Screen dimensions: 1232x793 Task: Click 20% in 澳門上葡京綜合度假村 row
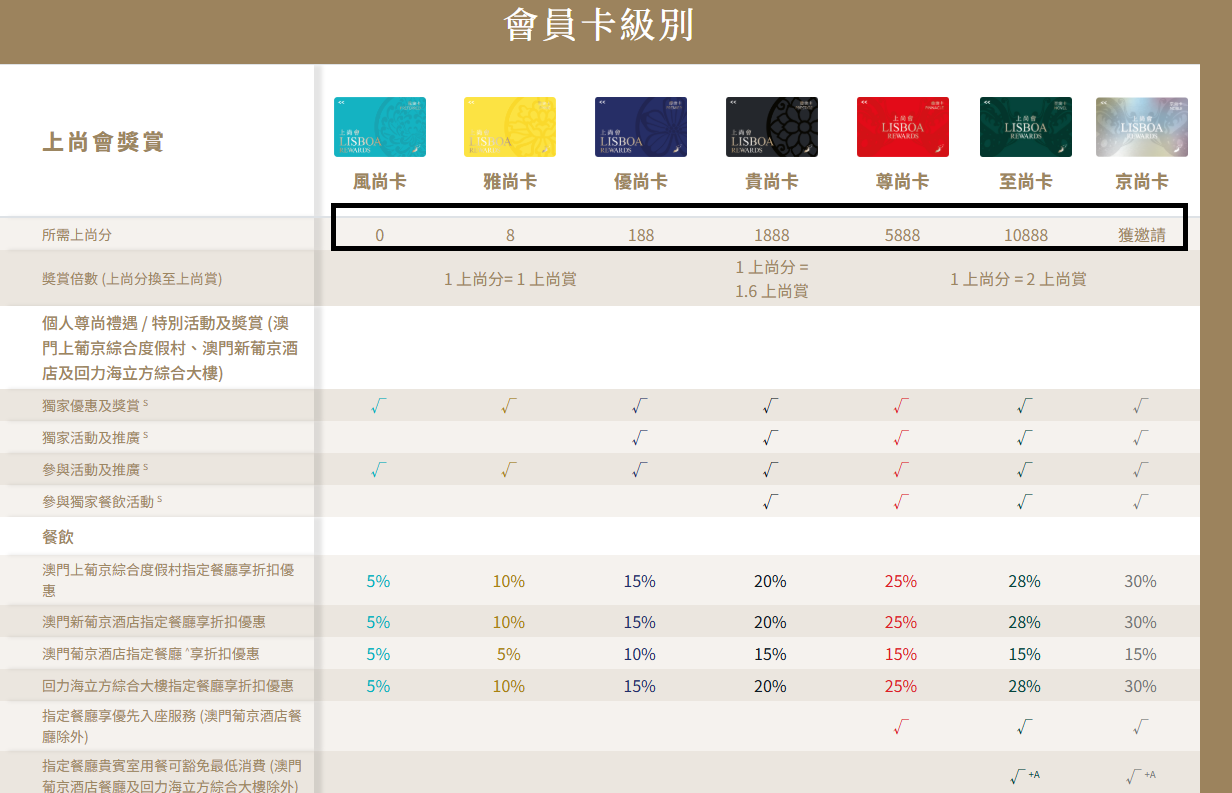tap(770, 581)
